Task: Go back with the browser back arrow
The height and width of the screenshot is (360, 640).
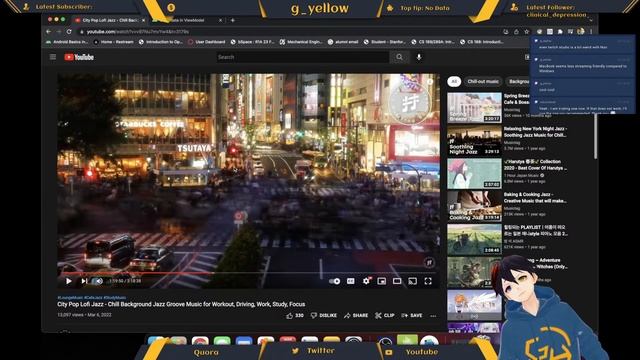Action: coord(49,31)
